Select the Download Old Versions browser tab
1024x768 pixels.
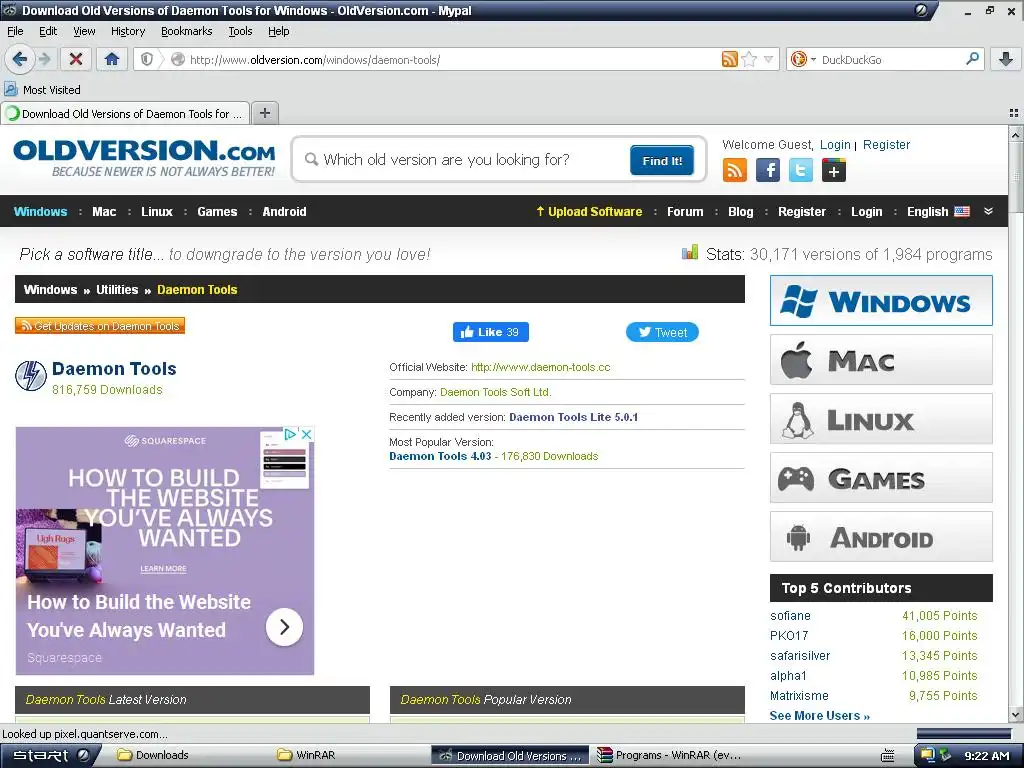pyautogui.click(x=125, y=113)
